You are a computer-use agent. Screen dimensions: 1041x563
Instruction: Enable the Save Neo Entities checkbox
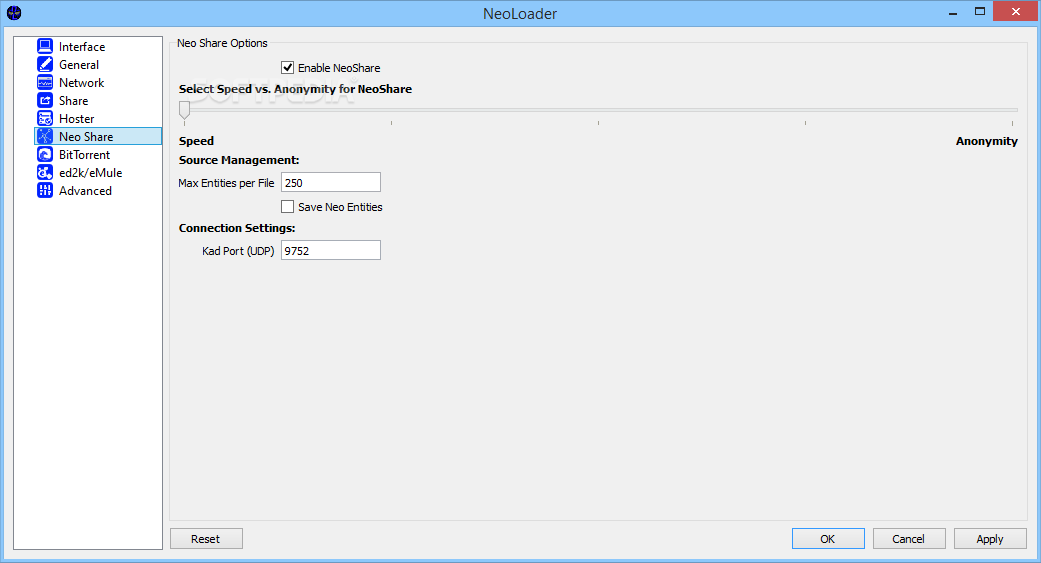287,206
